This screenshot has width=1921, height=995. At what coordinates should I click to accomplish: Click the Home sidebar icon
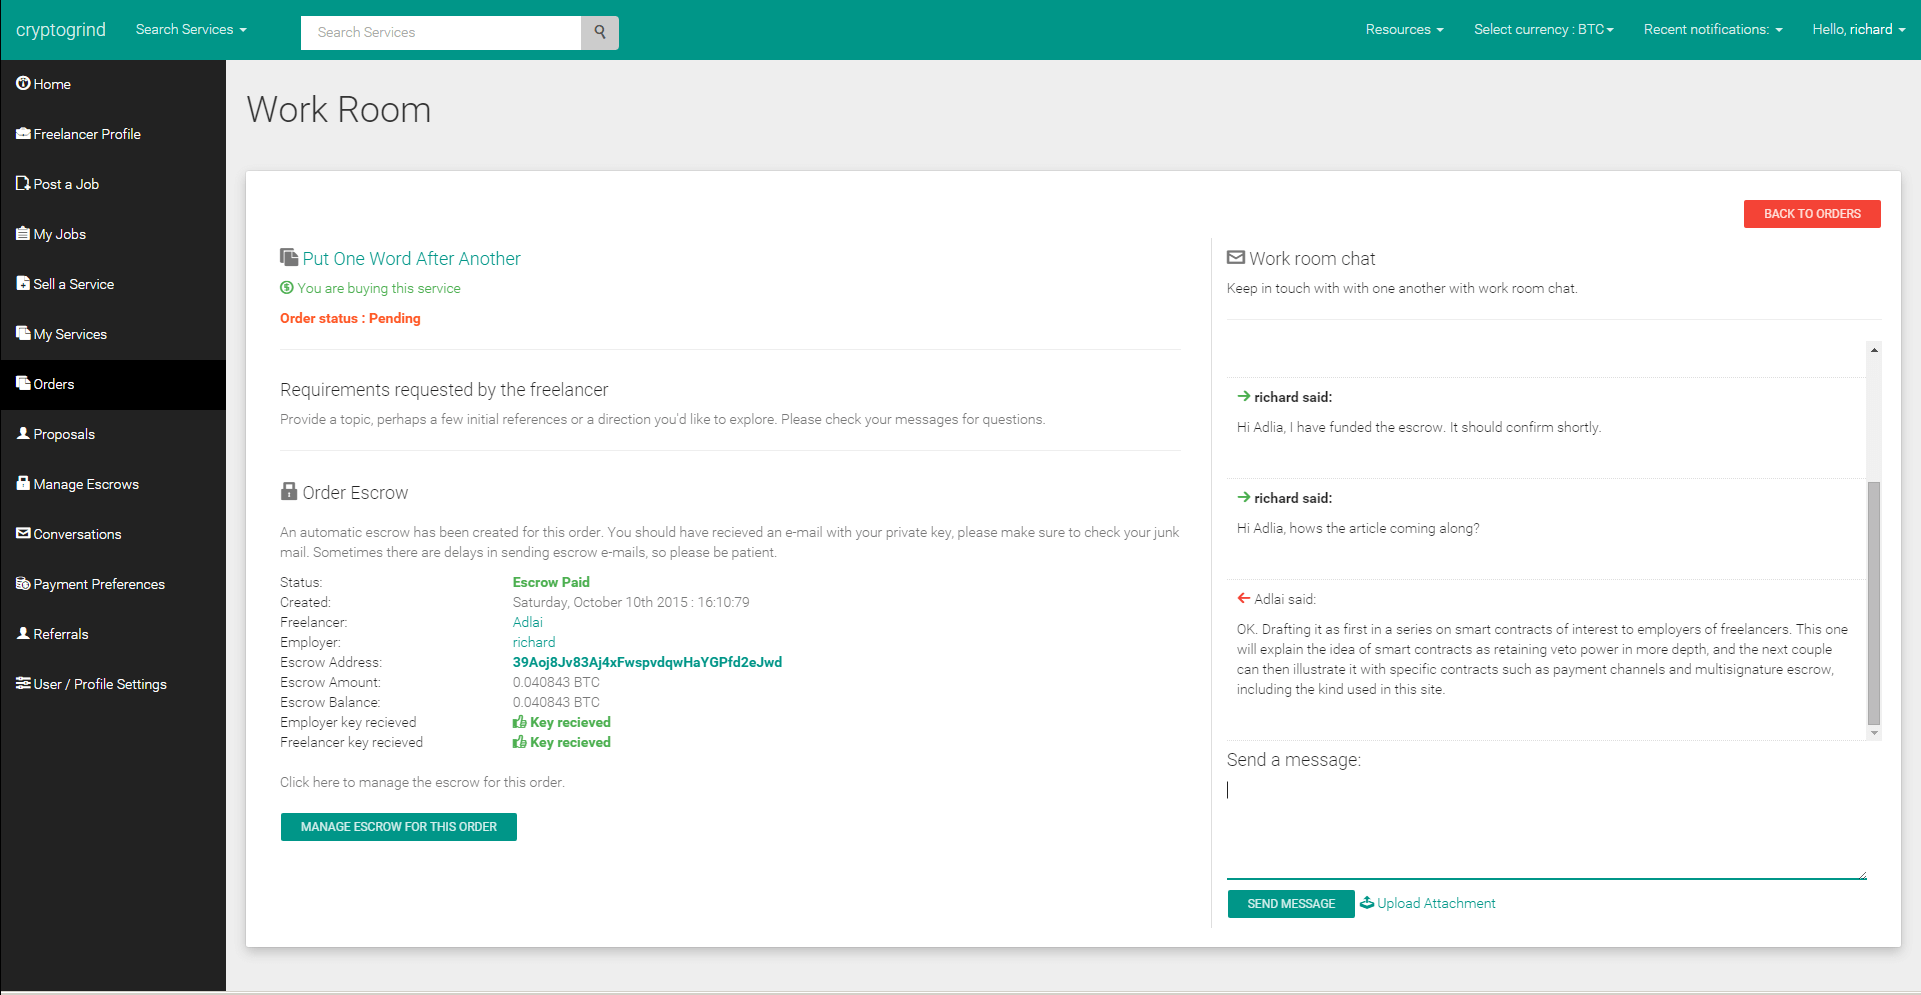coord(23,83)
